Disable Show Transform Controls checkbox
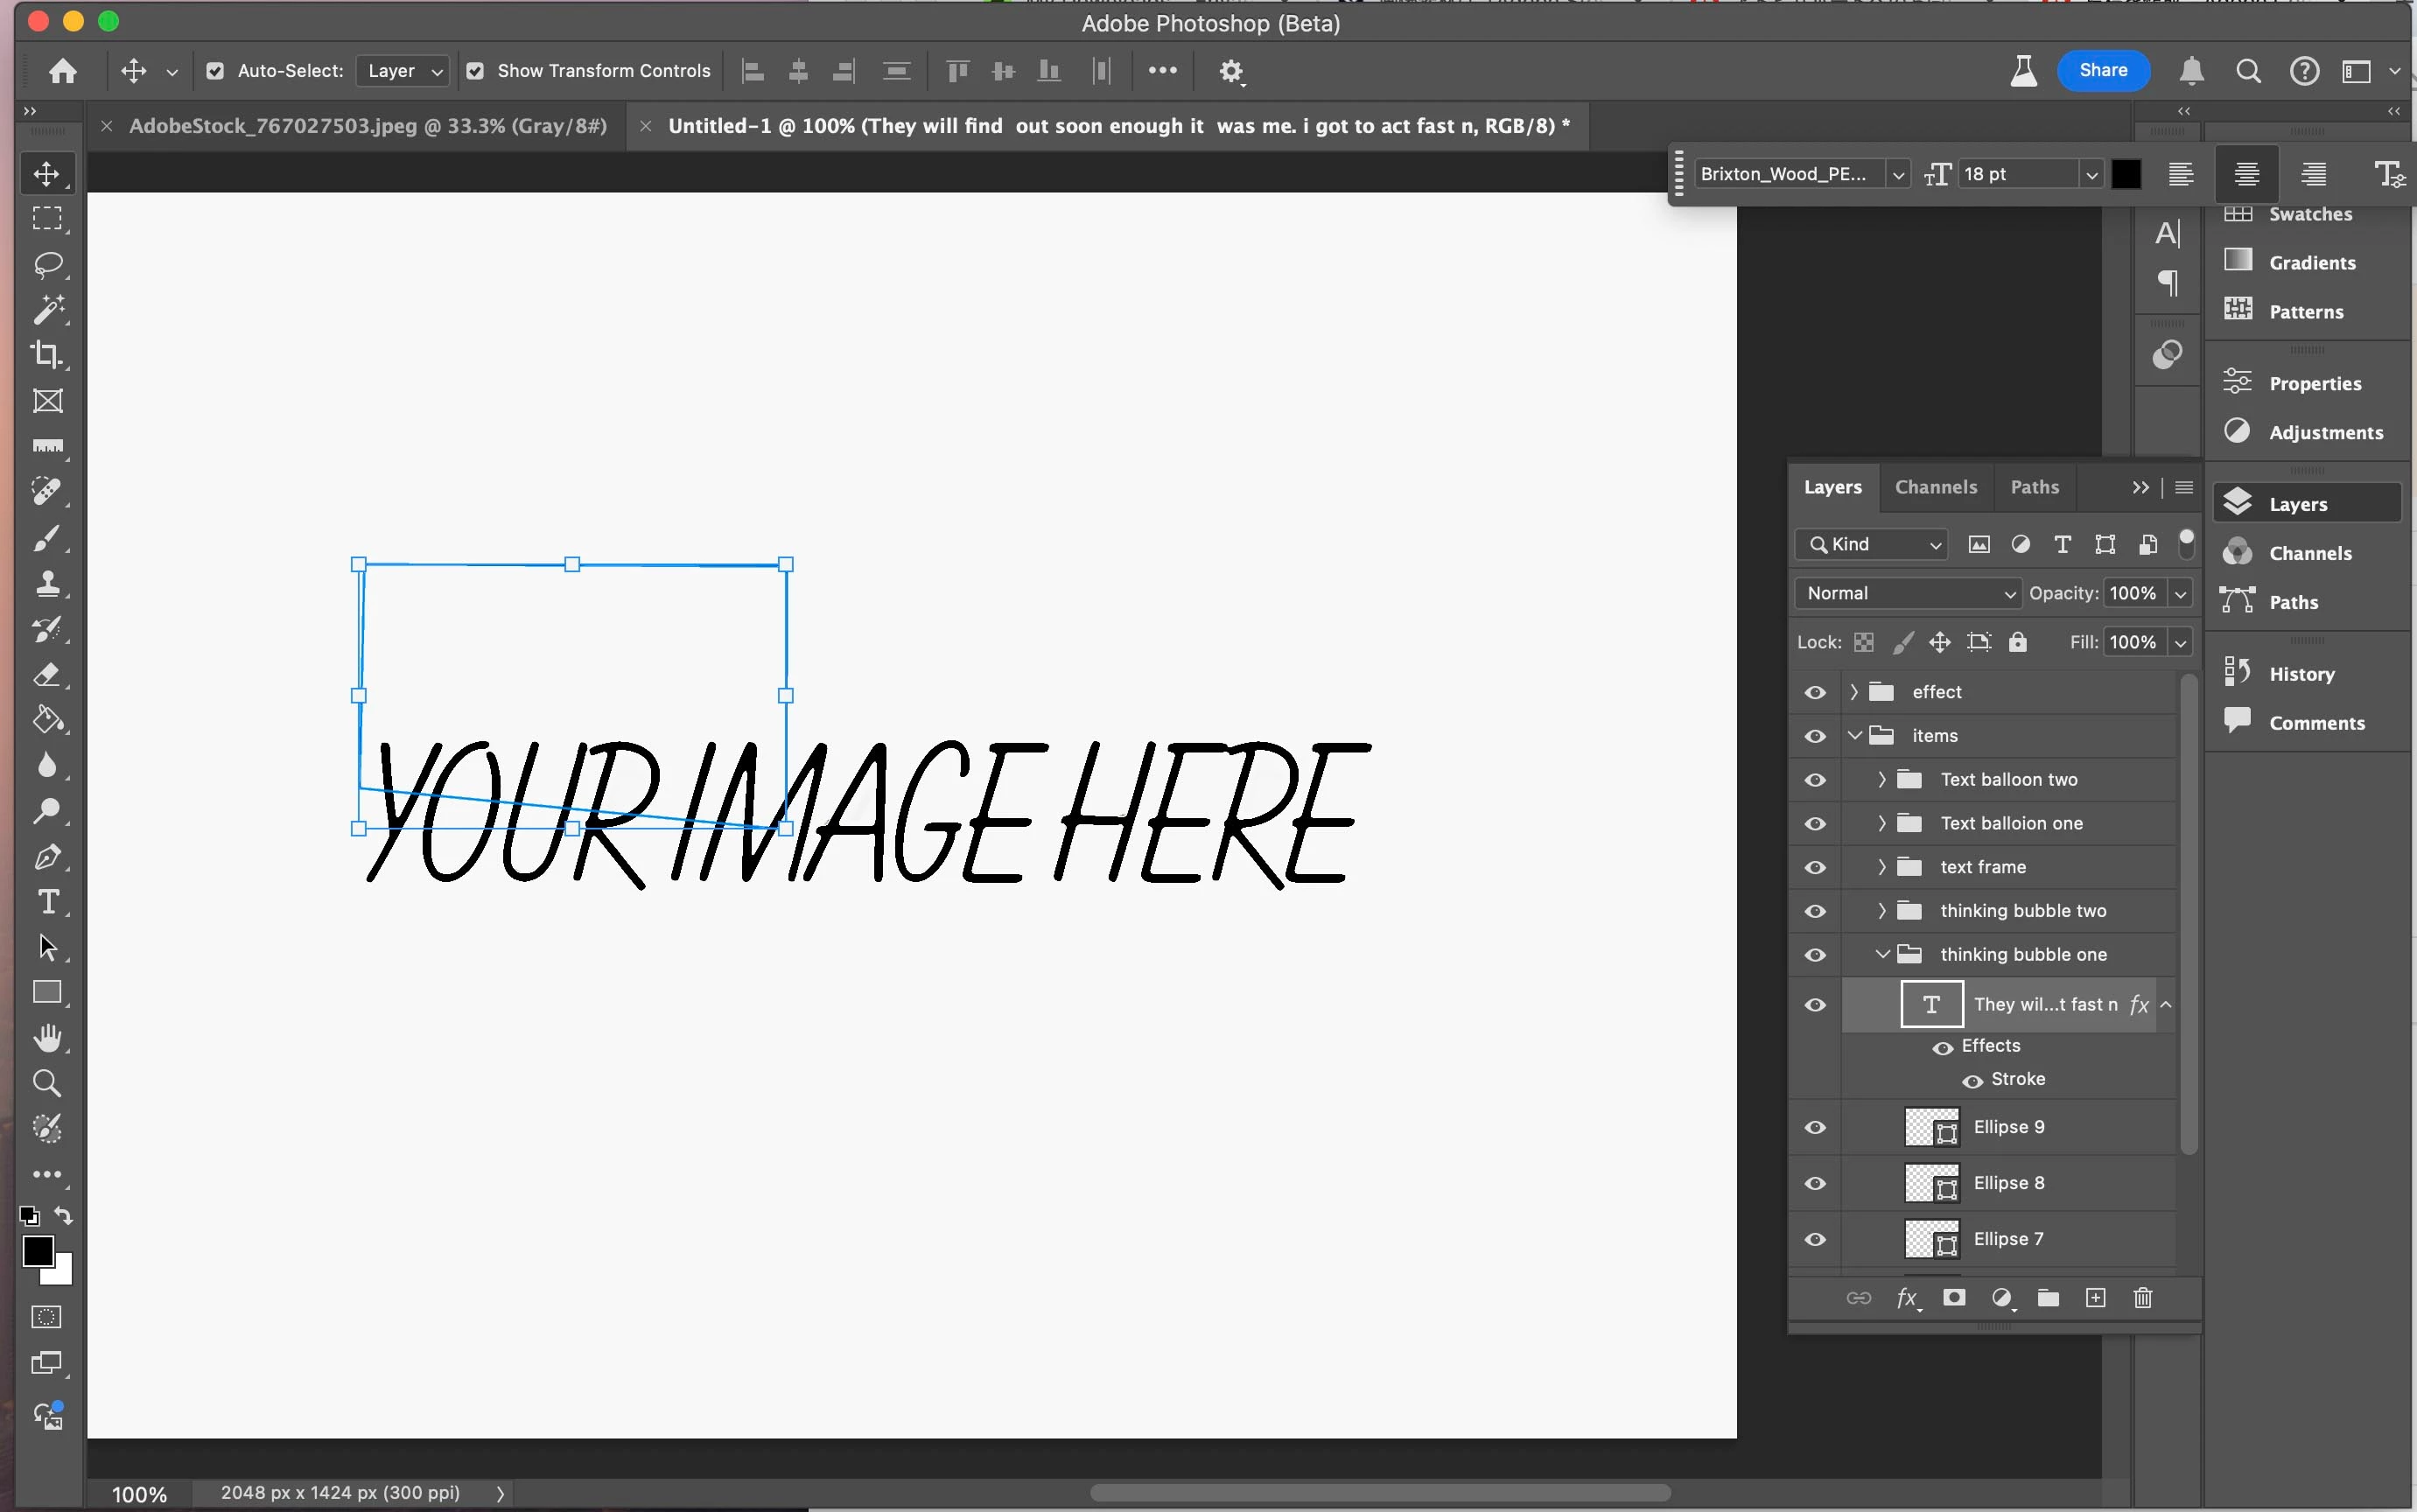This screenshot has width=2417, height=1512. pyautogui.click(x=476, y=71)
